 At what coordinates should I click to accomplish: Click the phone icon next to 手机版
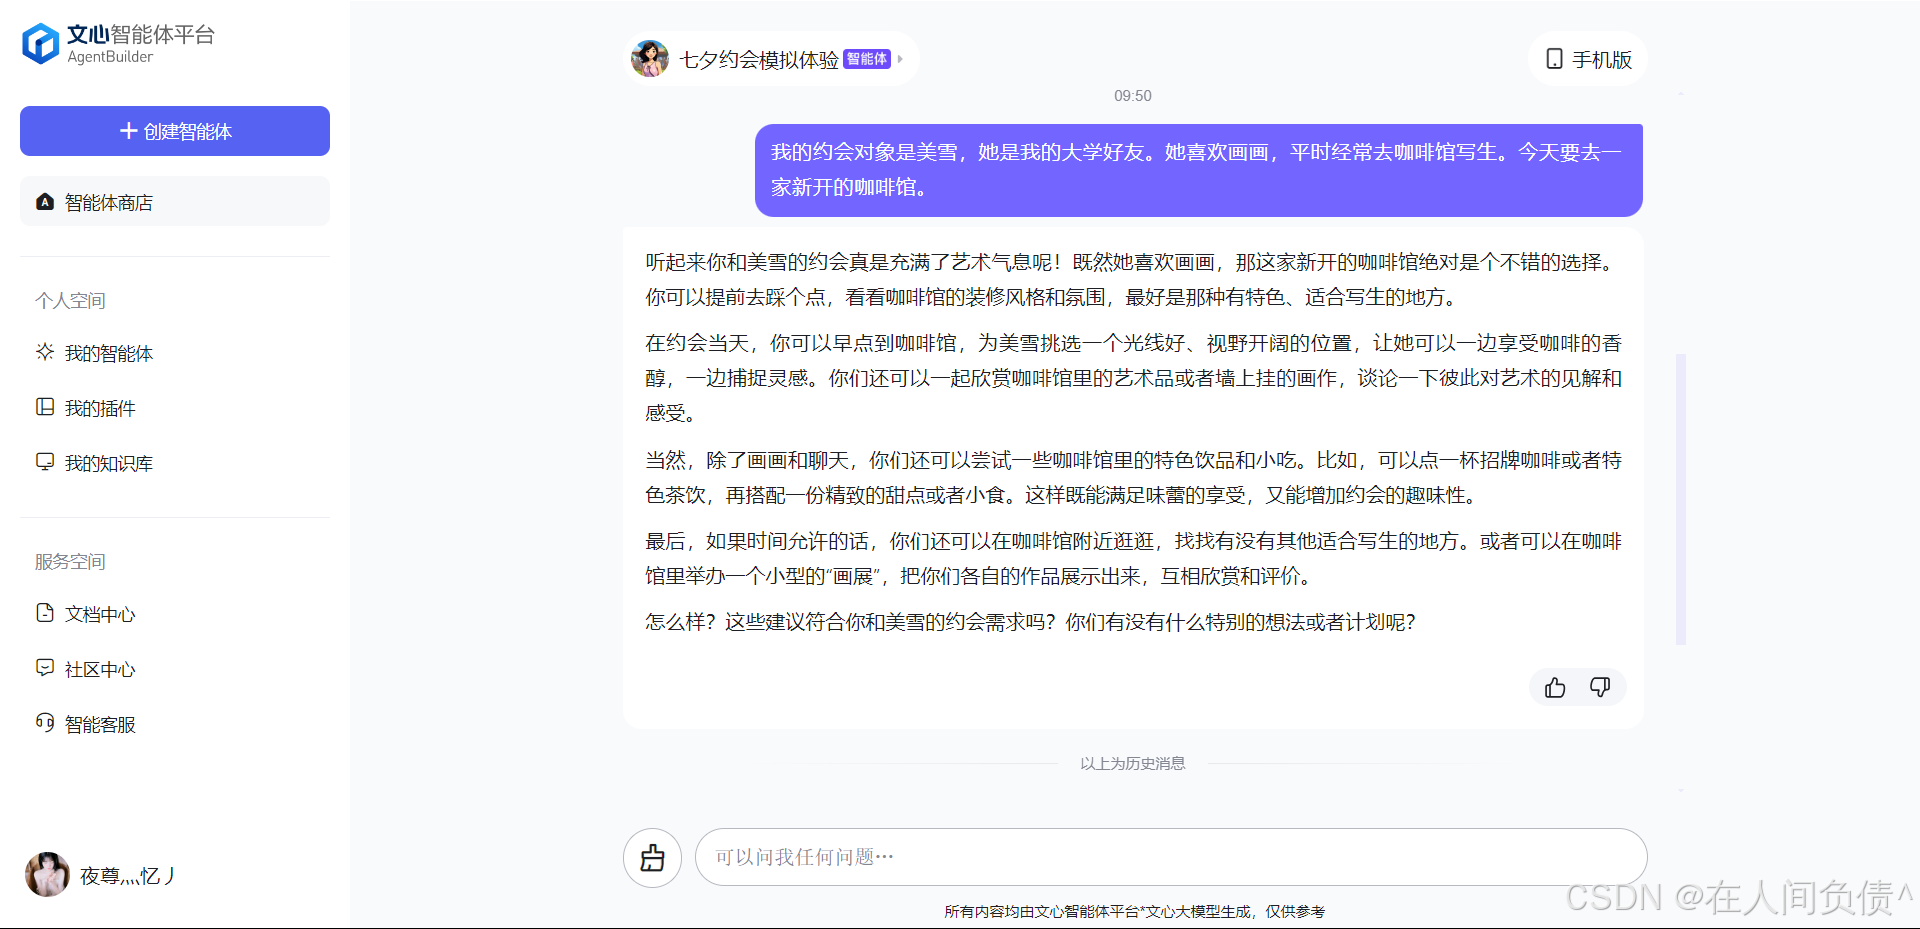[1553, 59]
